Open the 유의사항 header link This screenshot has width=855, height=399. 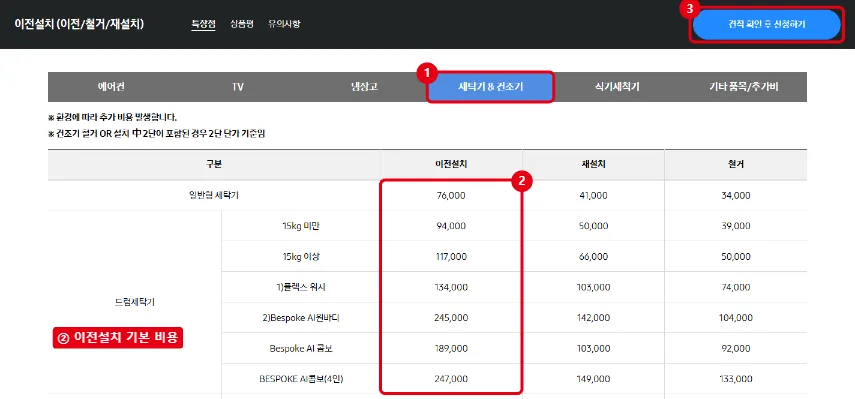(x=284, y=24)
